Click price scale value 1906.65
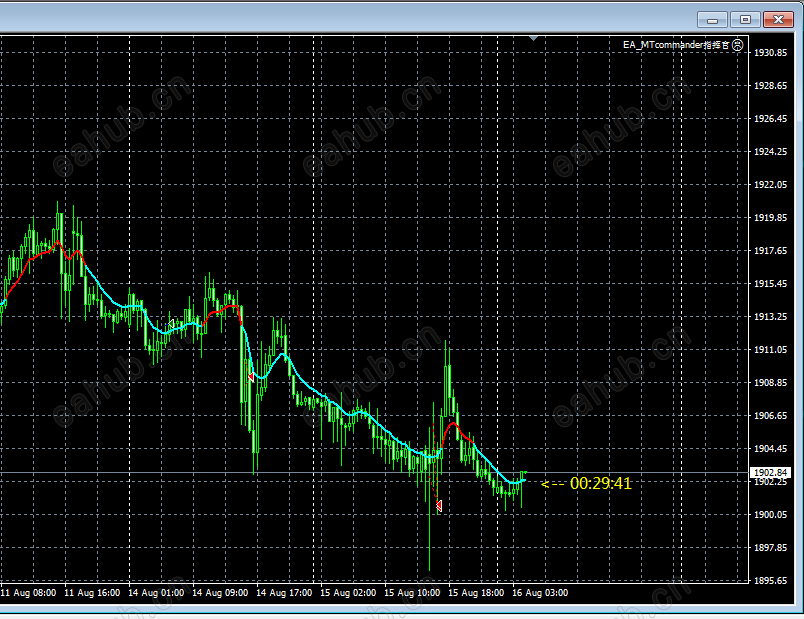This screenshot has height=619, width=804. 770,415
